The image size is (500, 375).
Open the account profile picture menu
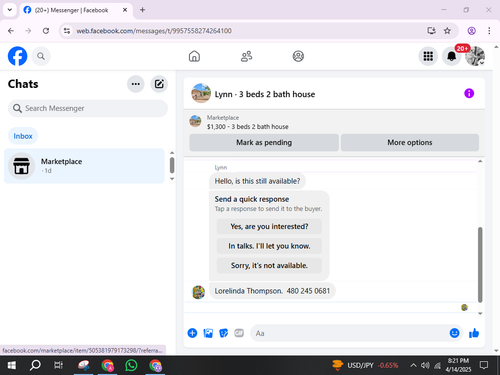pyautogui.click(x=475, y=56)
